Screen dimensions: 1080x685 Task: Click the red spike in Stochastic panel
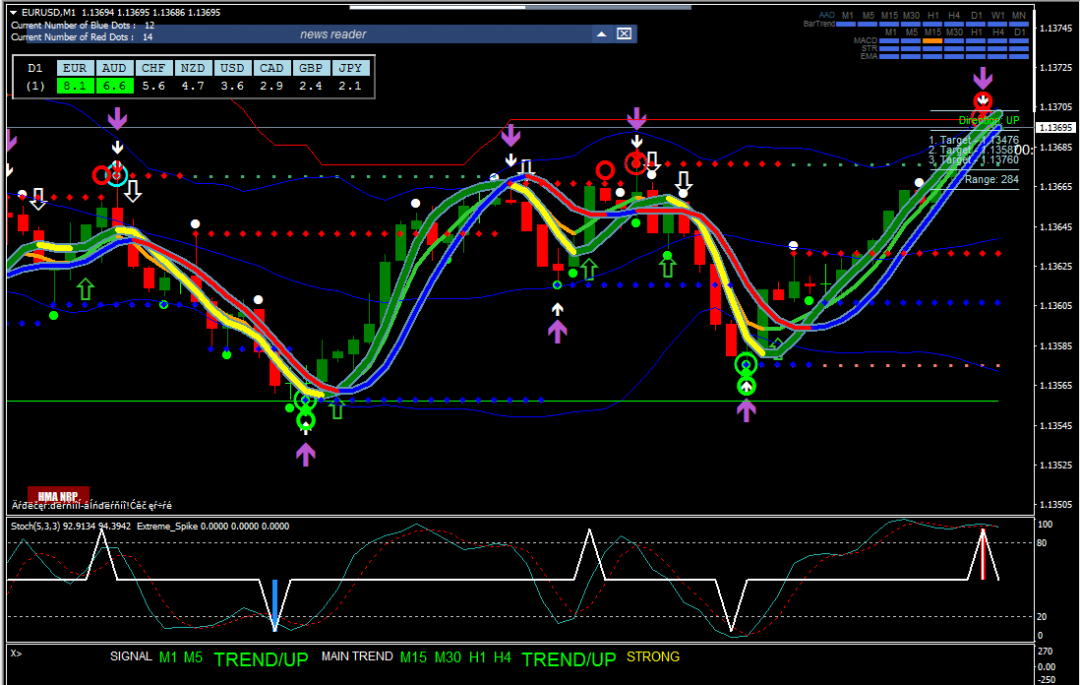coord(983,555)
